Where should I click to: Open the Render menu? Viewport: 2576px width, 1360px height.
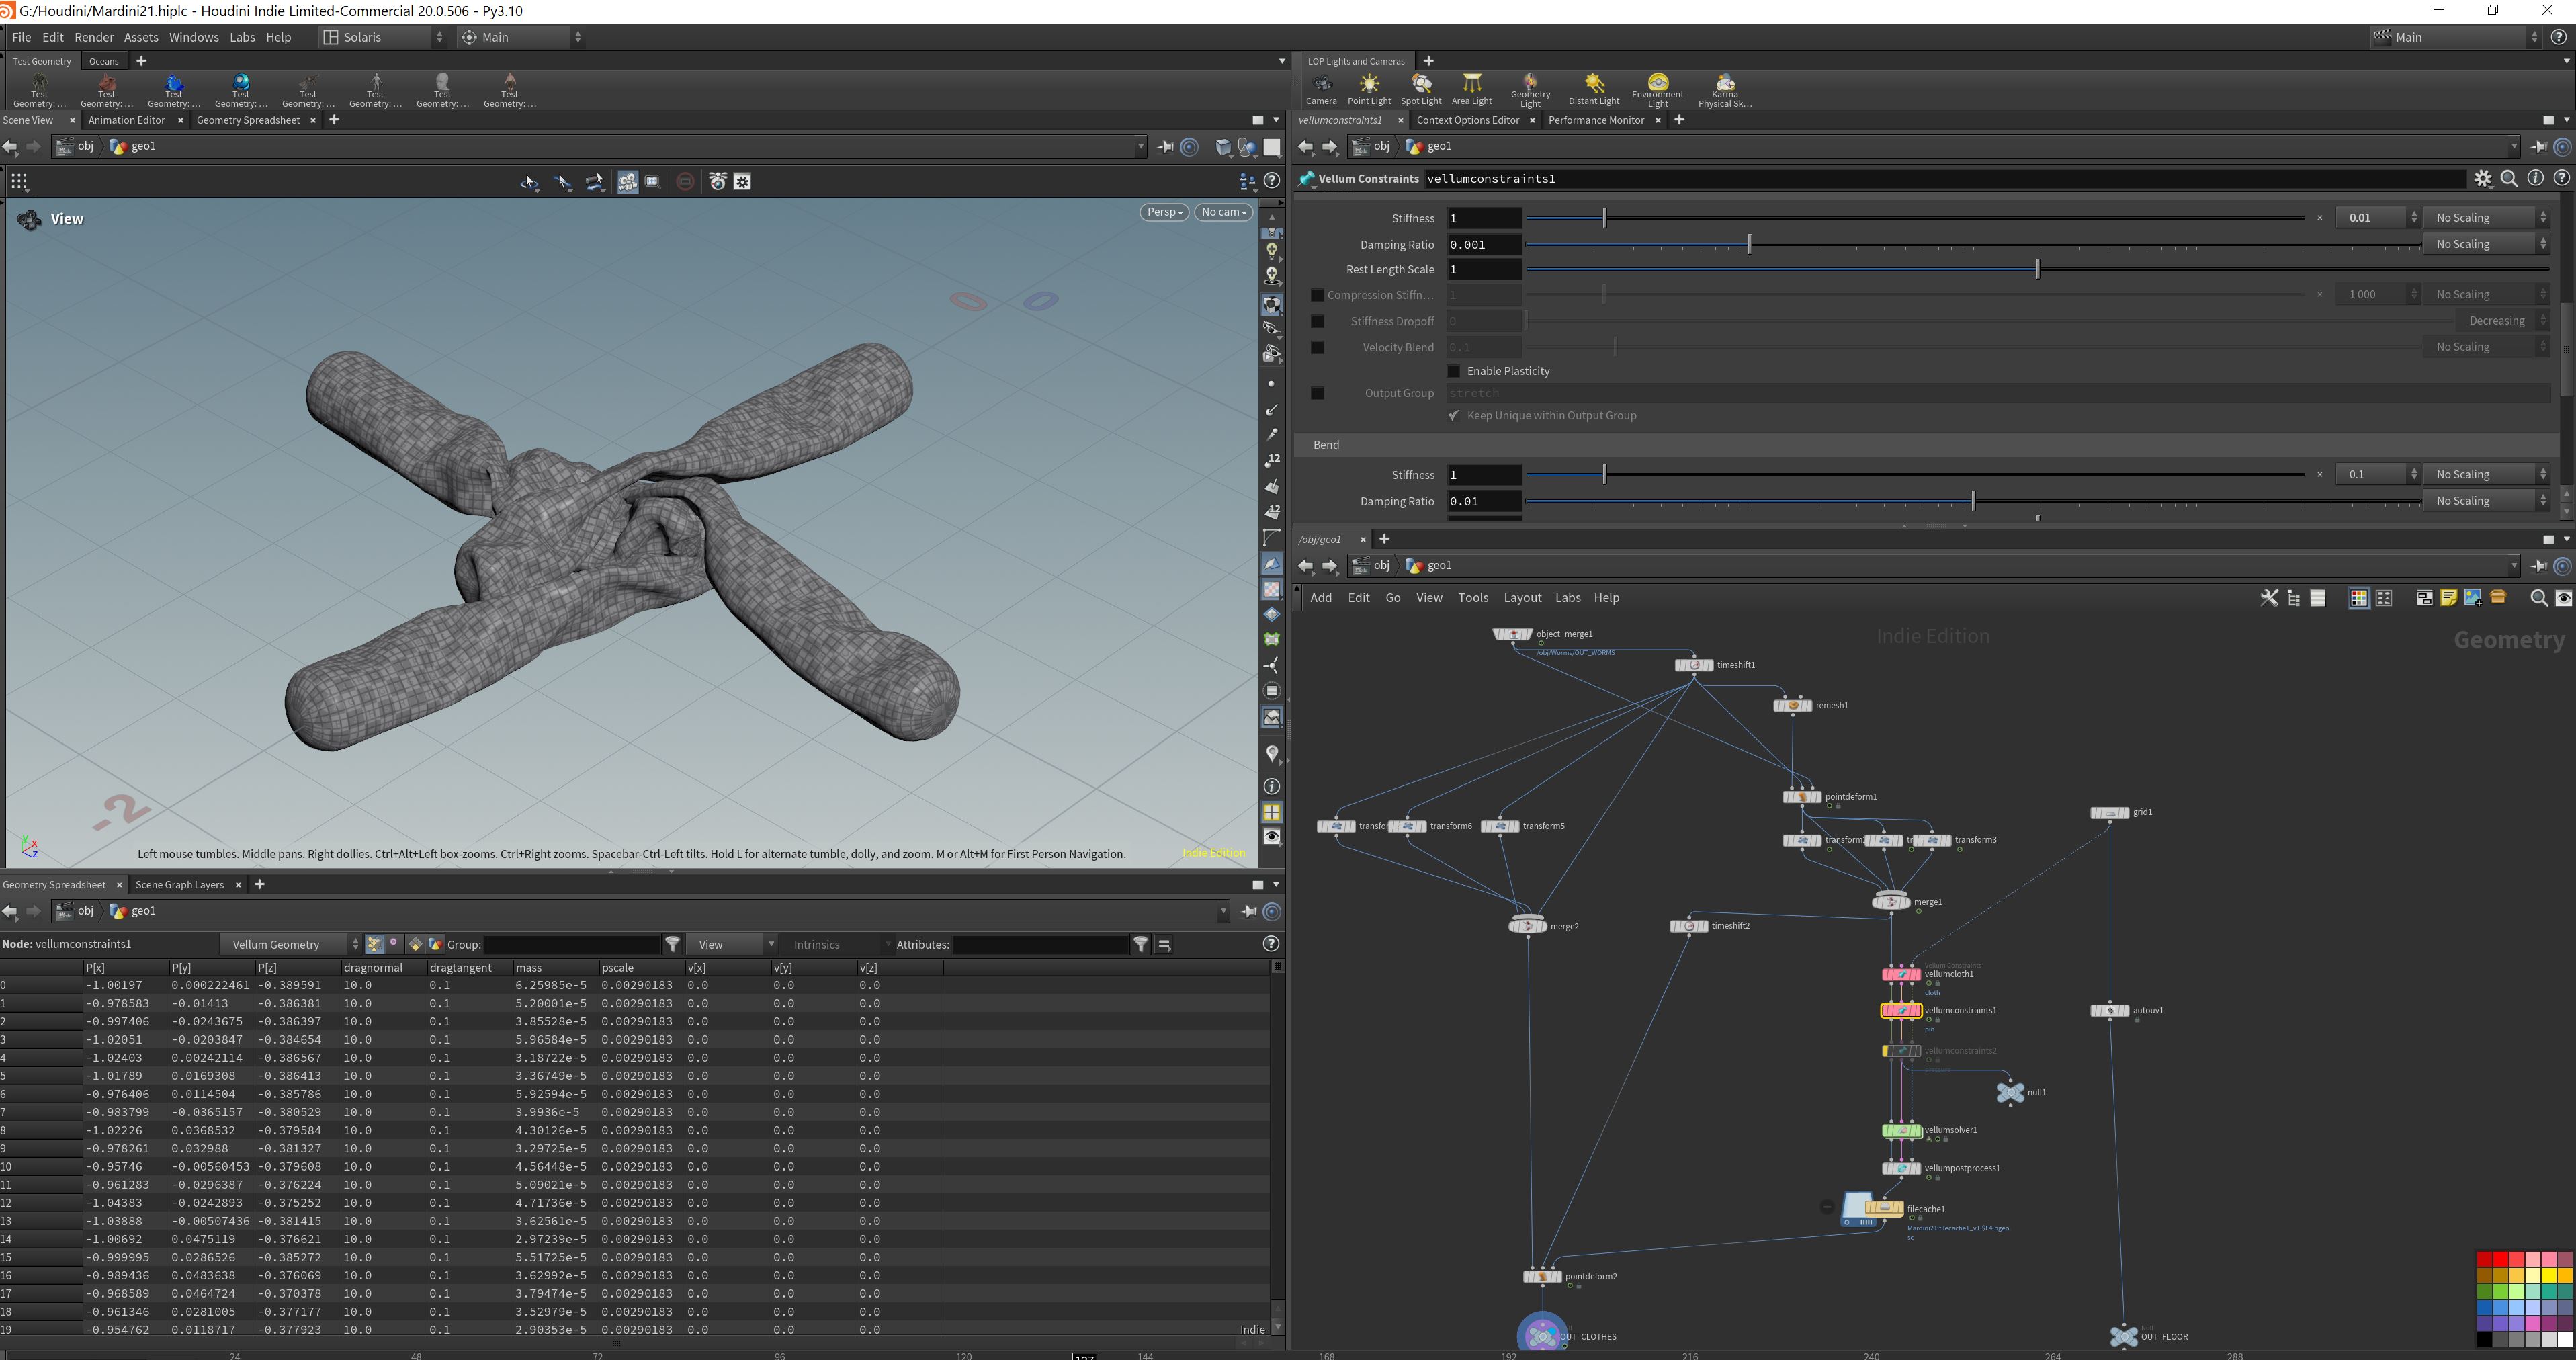tap(94, 37)
